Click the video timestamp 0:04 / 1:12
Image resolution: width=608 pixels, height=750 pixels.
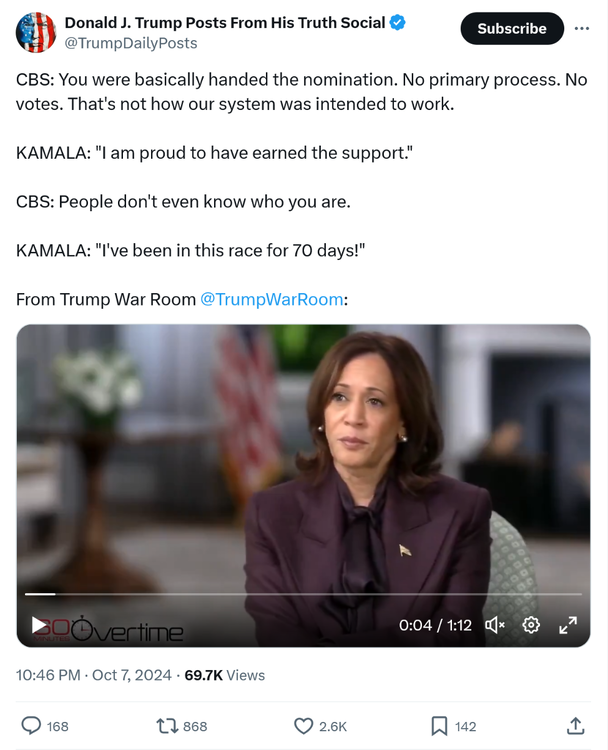click(x=435, y=625)
